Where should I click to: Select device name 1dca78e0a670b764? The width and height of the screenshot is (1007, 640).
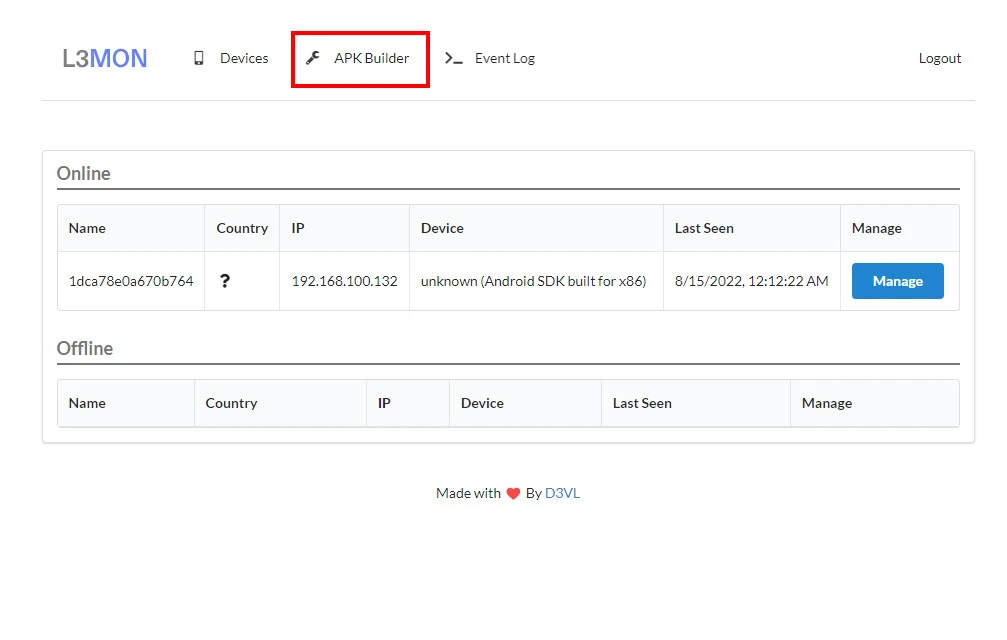click(x=131, y=281)
